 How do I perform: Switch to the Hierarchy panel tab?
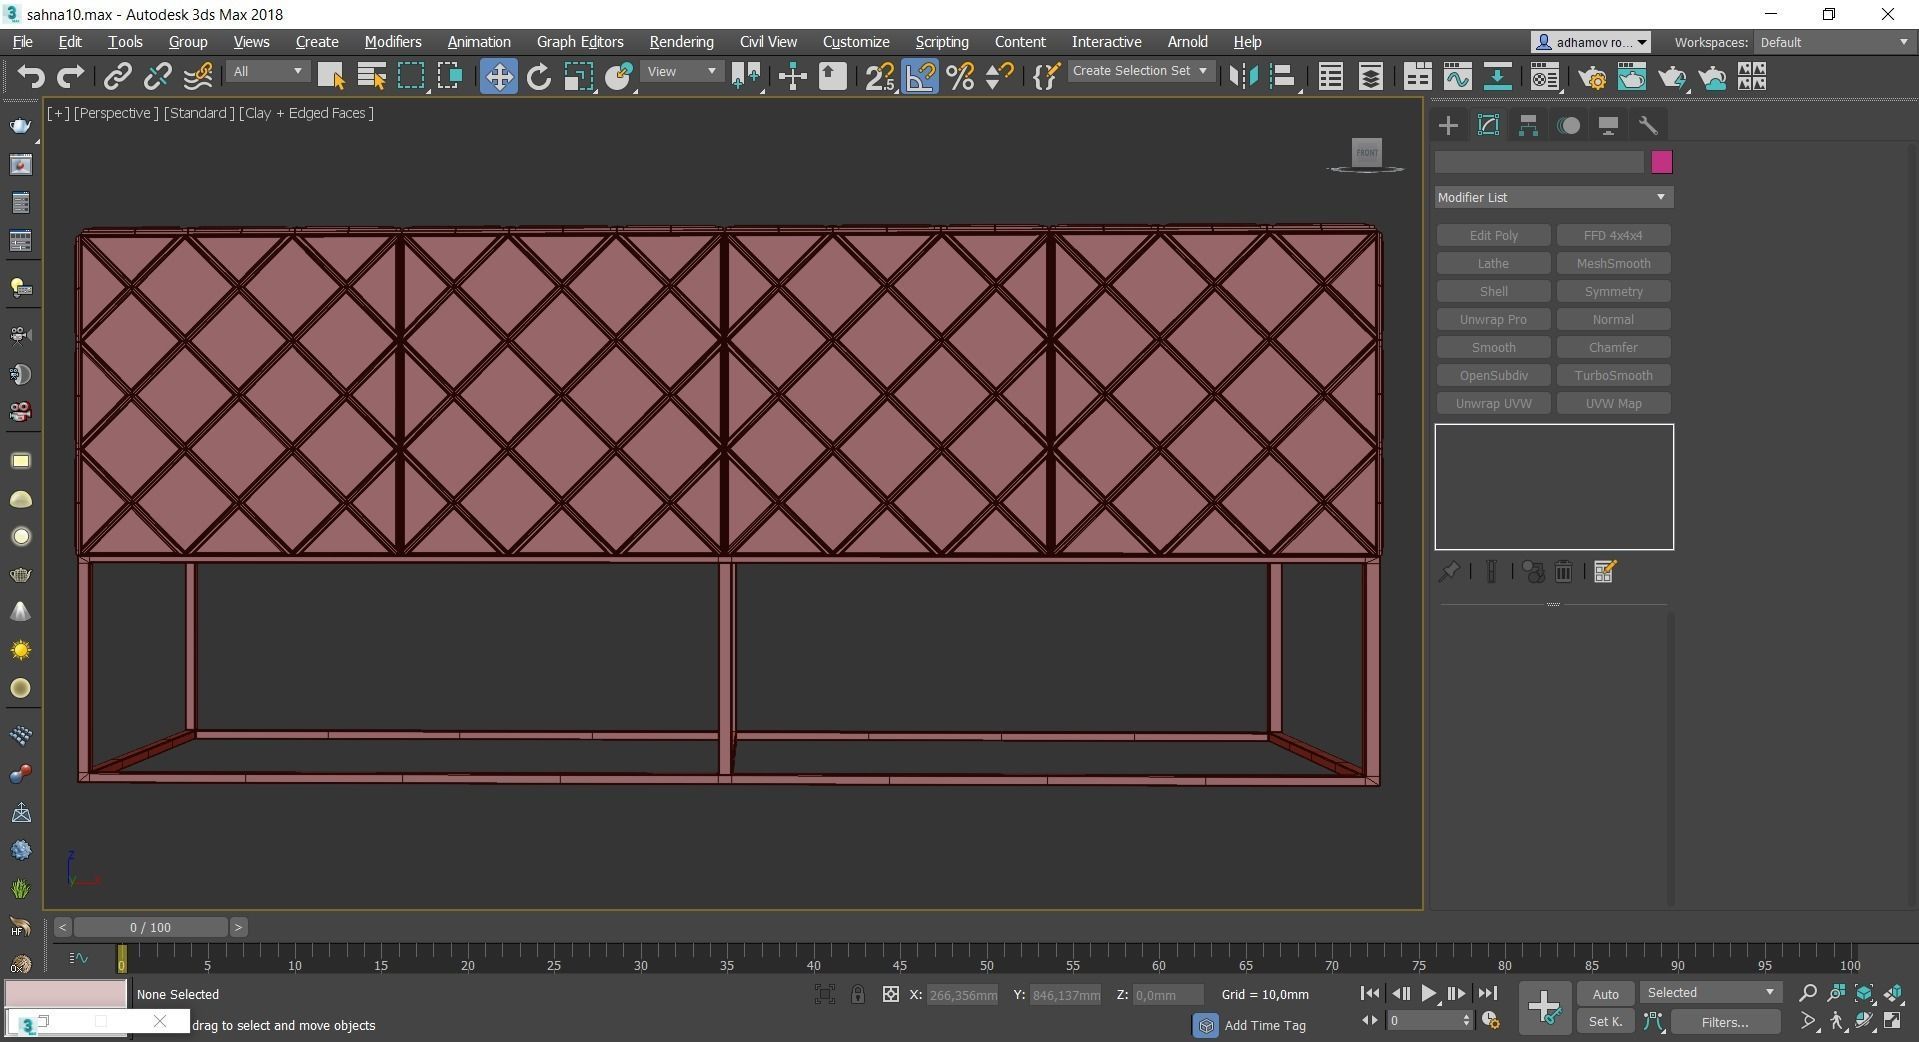tap(1528, 125)
